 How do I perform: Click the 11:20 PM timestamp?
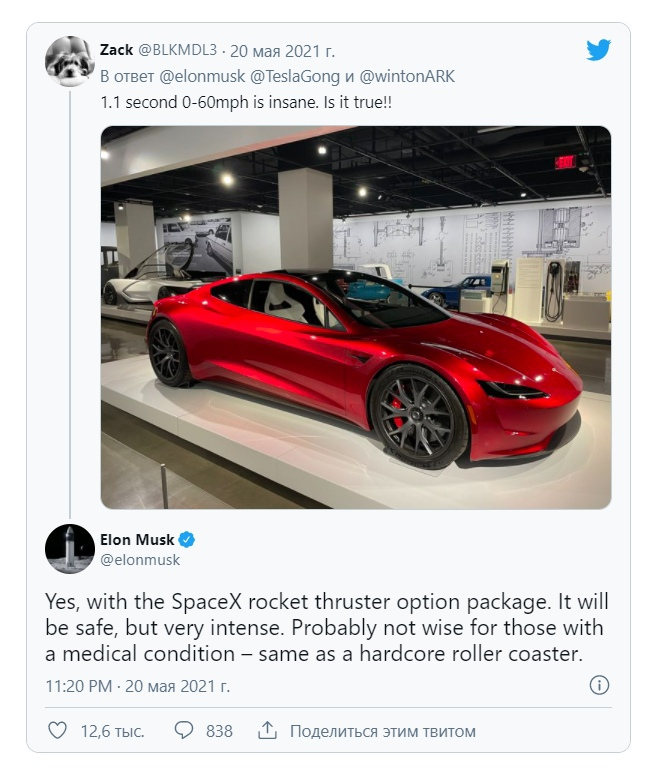tap(78, 686)
